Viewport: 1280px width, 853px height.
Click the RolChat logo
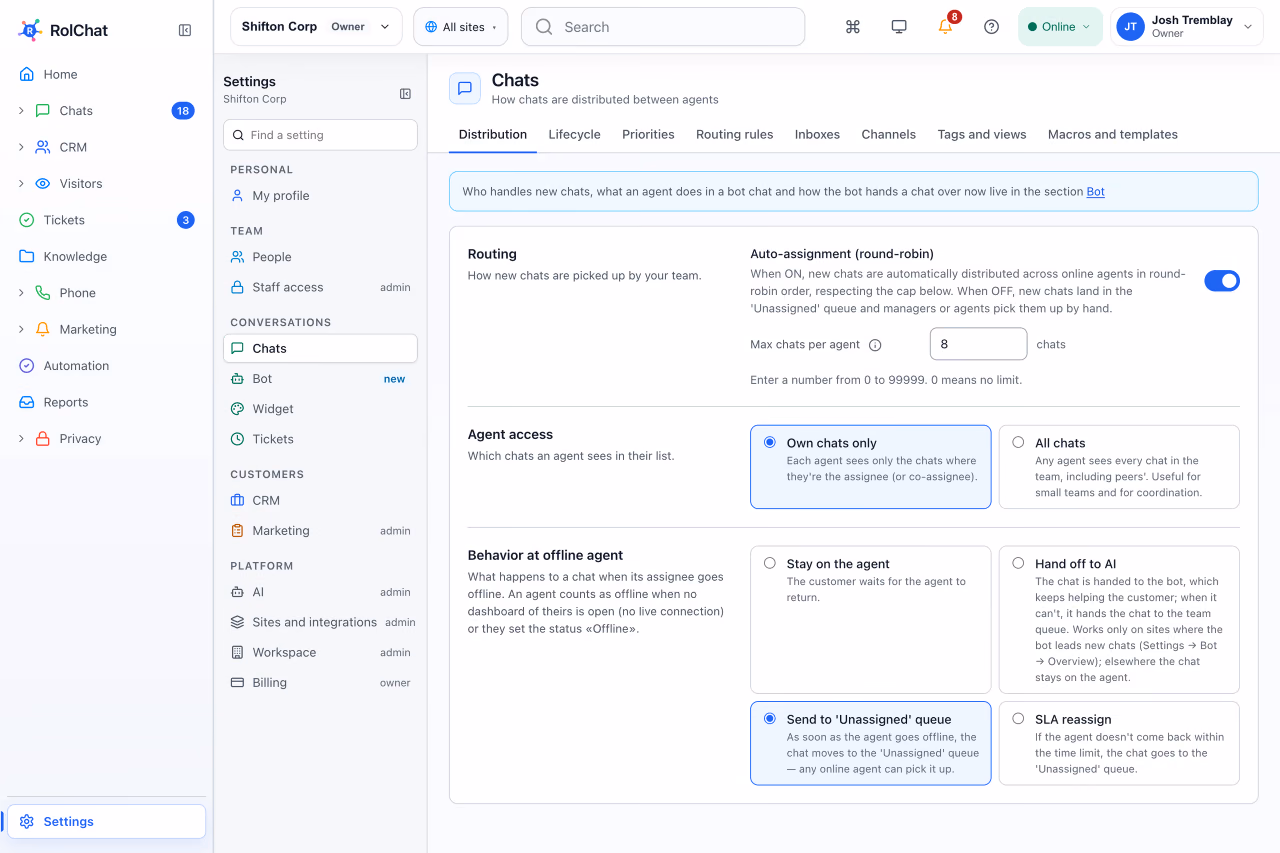click(x=63, y=30)
